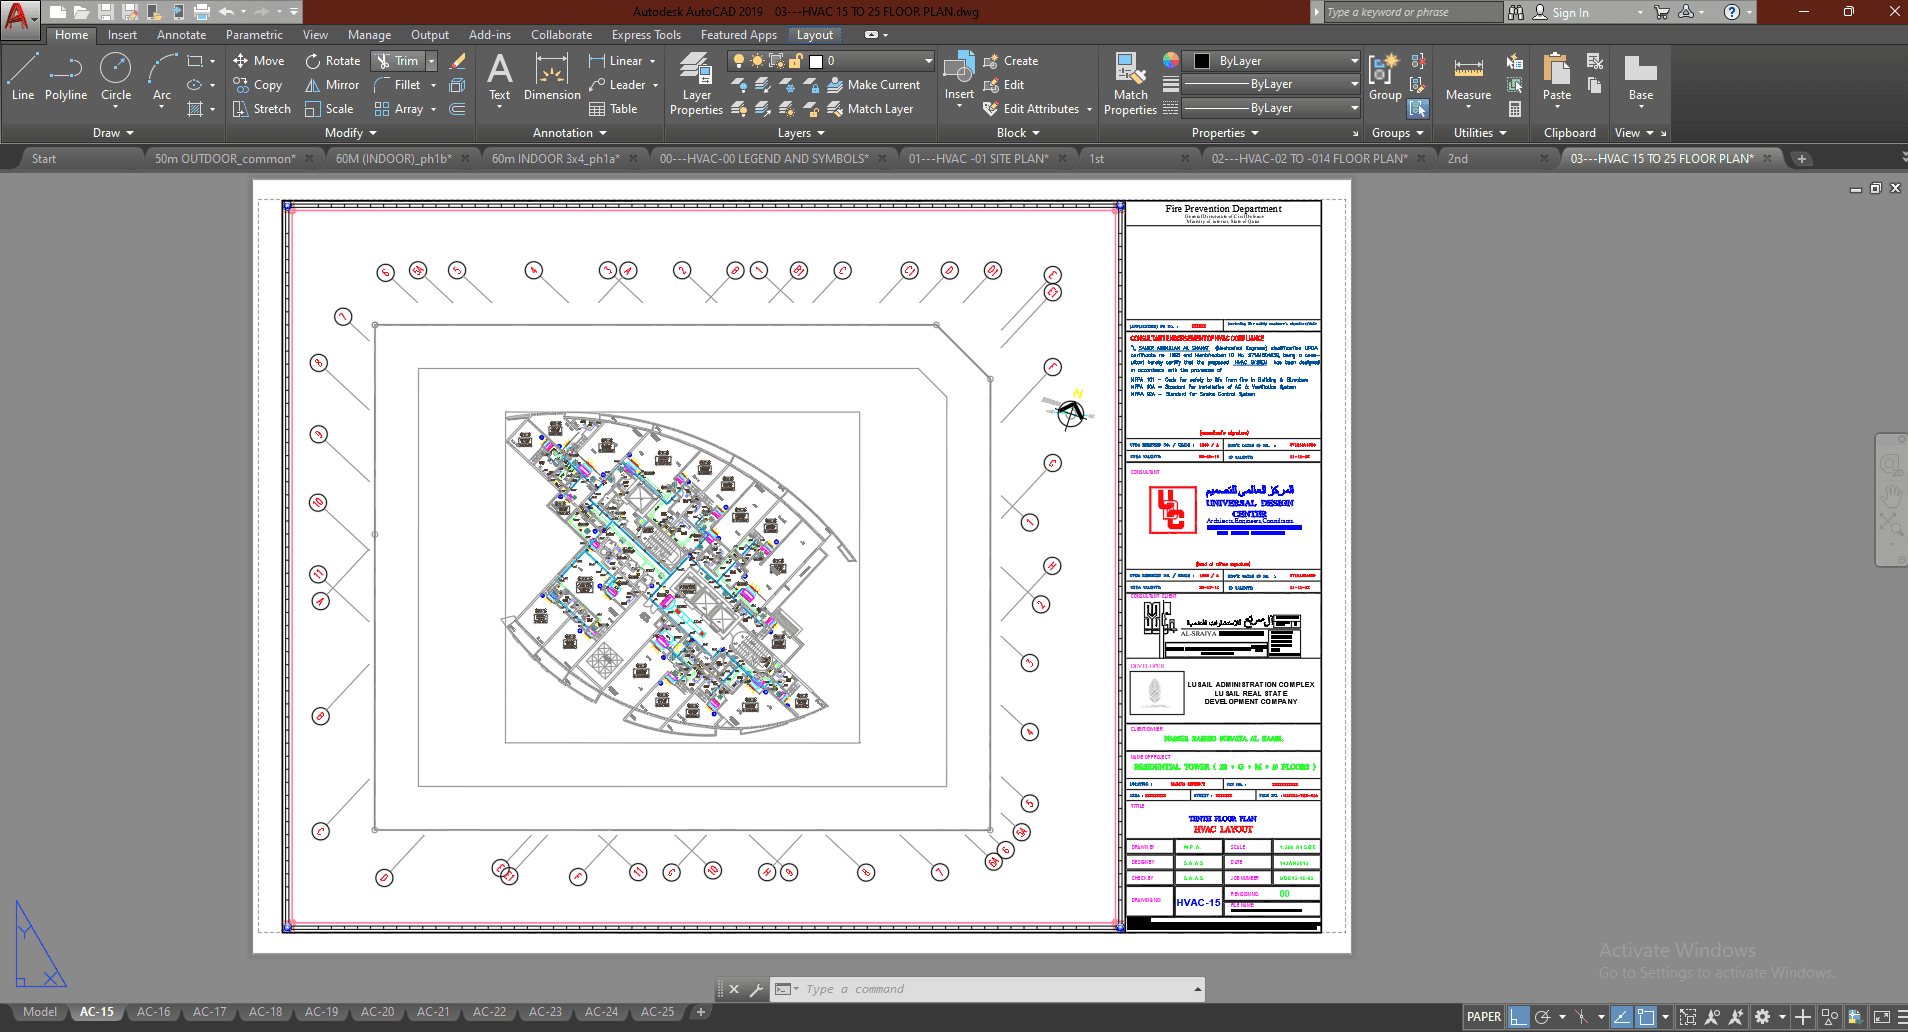This screenshot has height=1032, width=1908.
Task: Open the ByLayer color dropdown
Action: [x=1271, y=61]
